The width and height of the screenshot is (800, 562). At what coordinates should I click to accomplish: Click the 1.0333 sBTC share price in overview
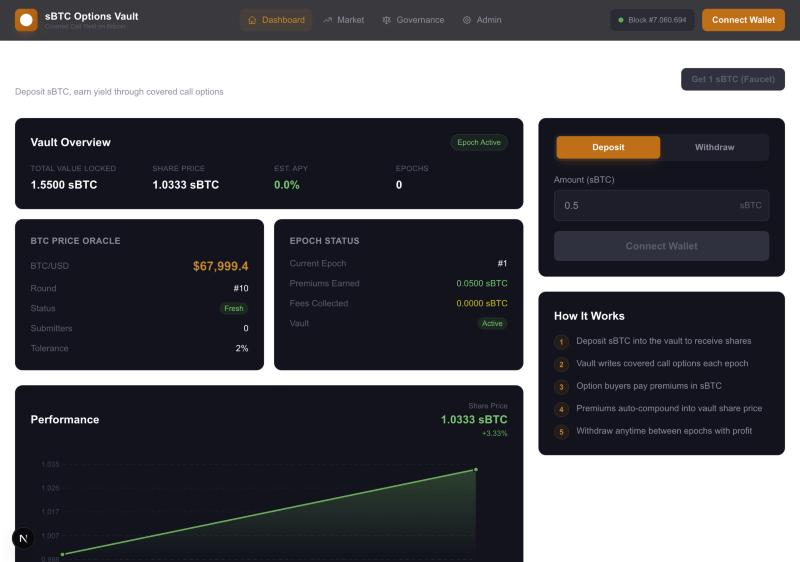185,185
